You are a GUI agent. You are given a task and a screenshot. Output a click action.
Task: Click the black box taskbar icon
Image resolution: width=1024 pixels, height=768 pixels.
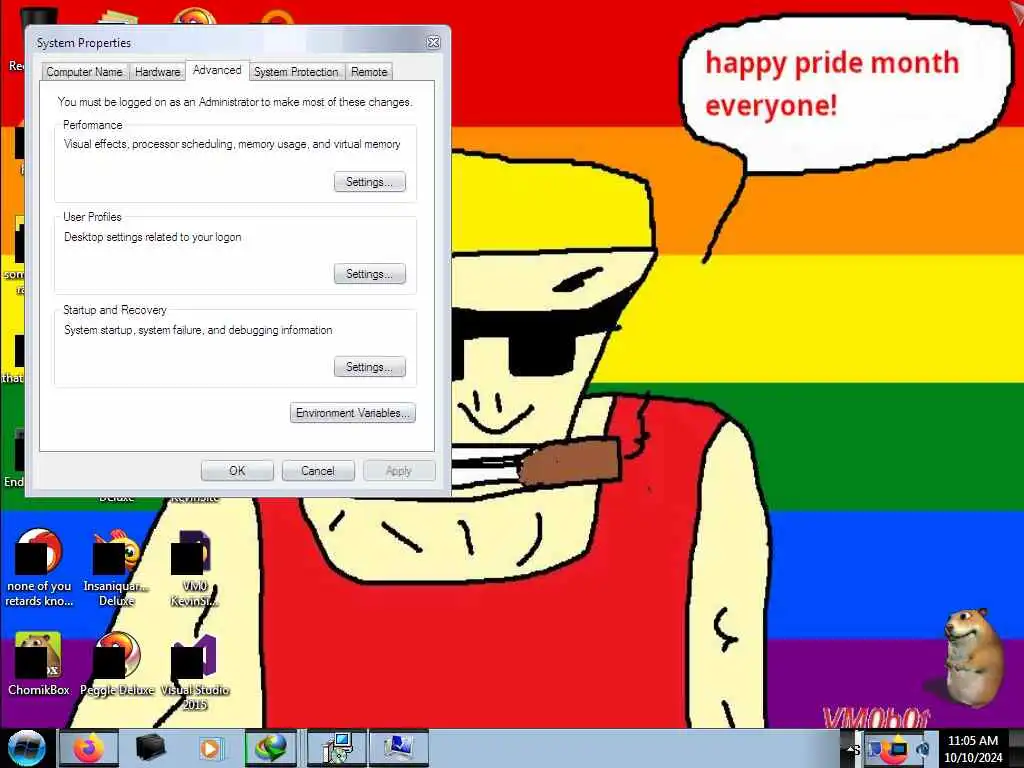(x=150, y=748)
